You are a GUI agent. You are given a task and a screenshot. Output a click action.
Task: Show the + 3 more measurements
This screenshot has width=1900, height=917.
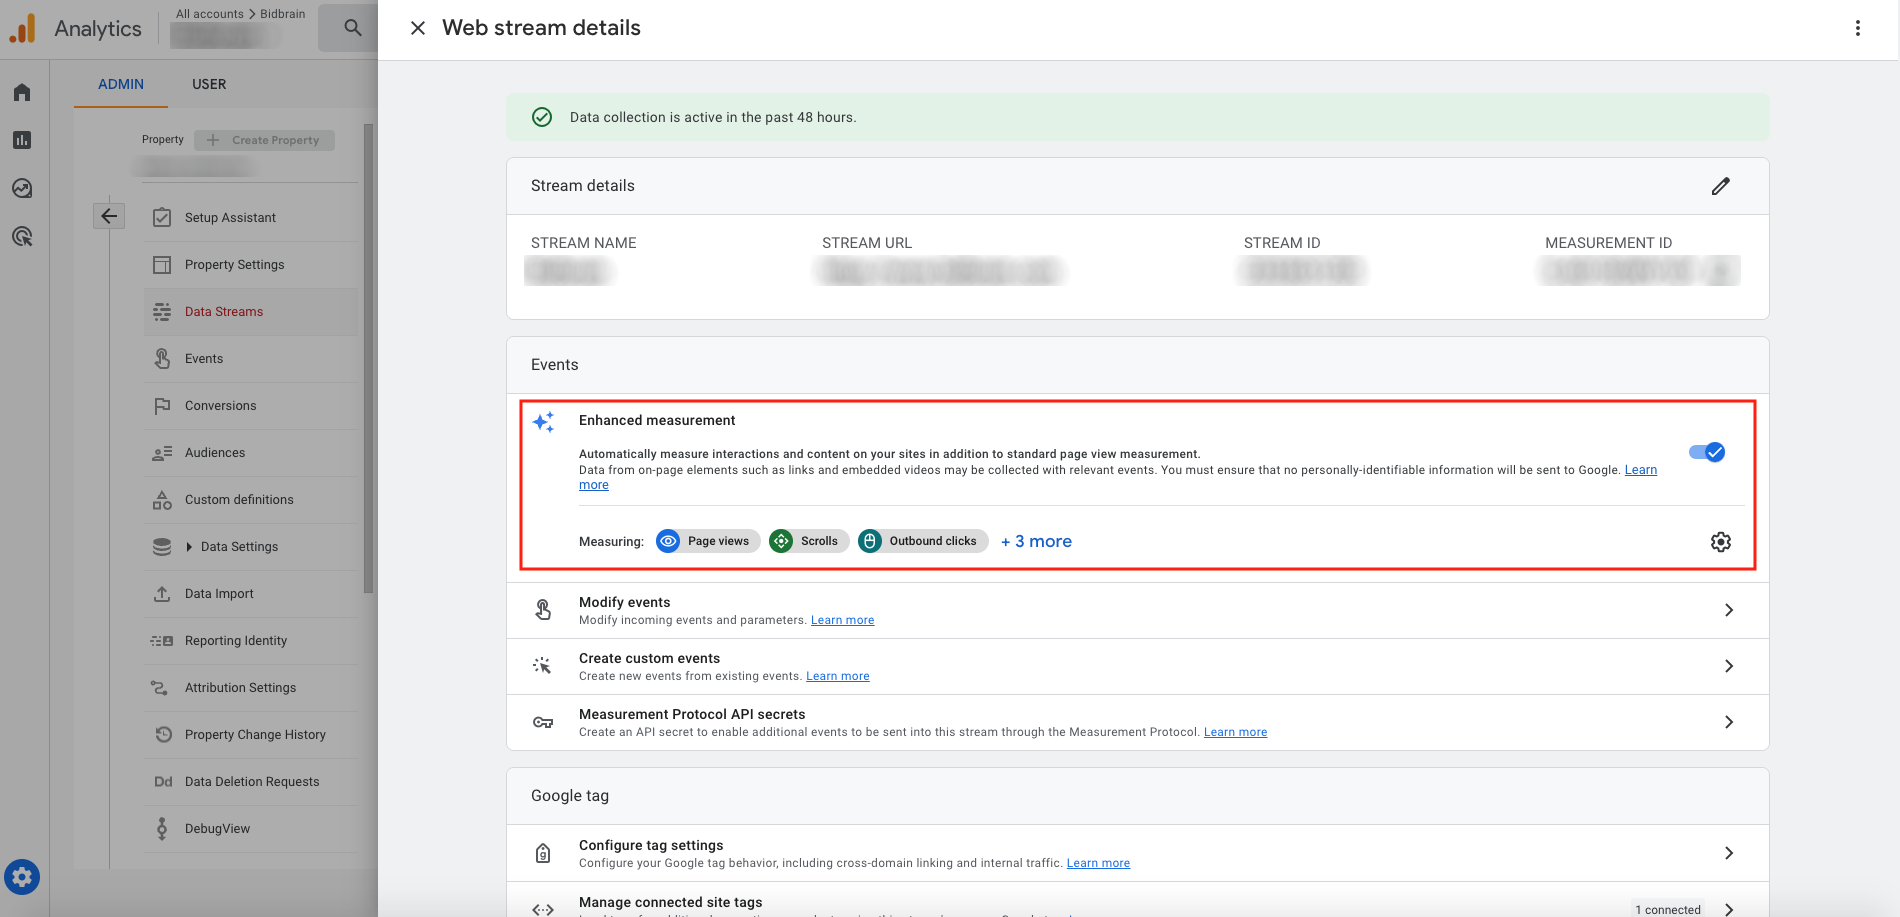coord(1036,541)
